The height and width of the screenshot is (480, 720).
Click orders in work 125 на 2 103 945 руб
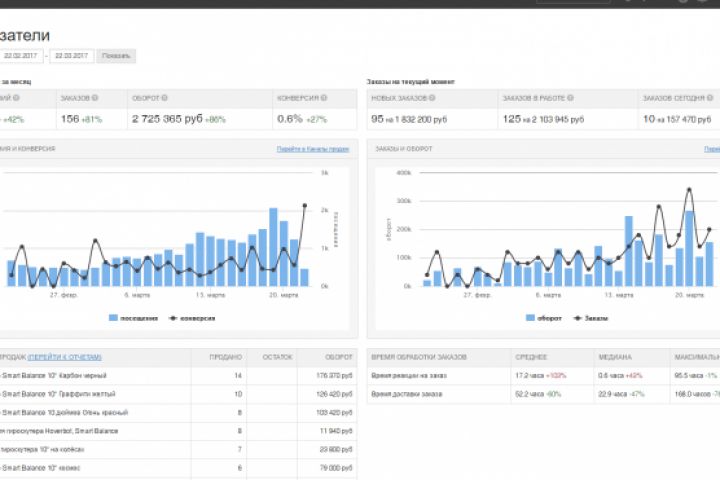point(543,119)
